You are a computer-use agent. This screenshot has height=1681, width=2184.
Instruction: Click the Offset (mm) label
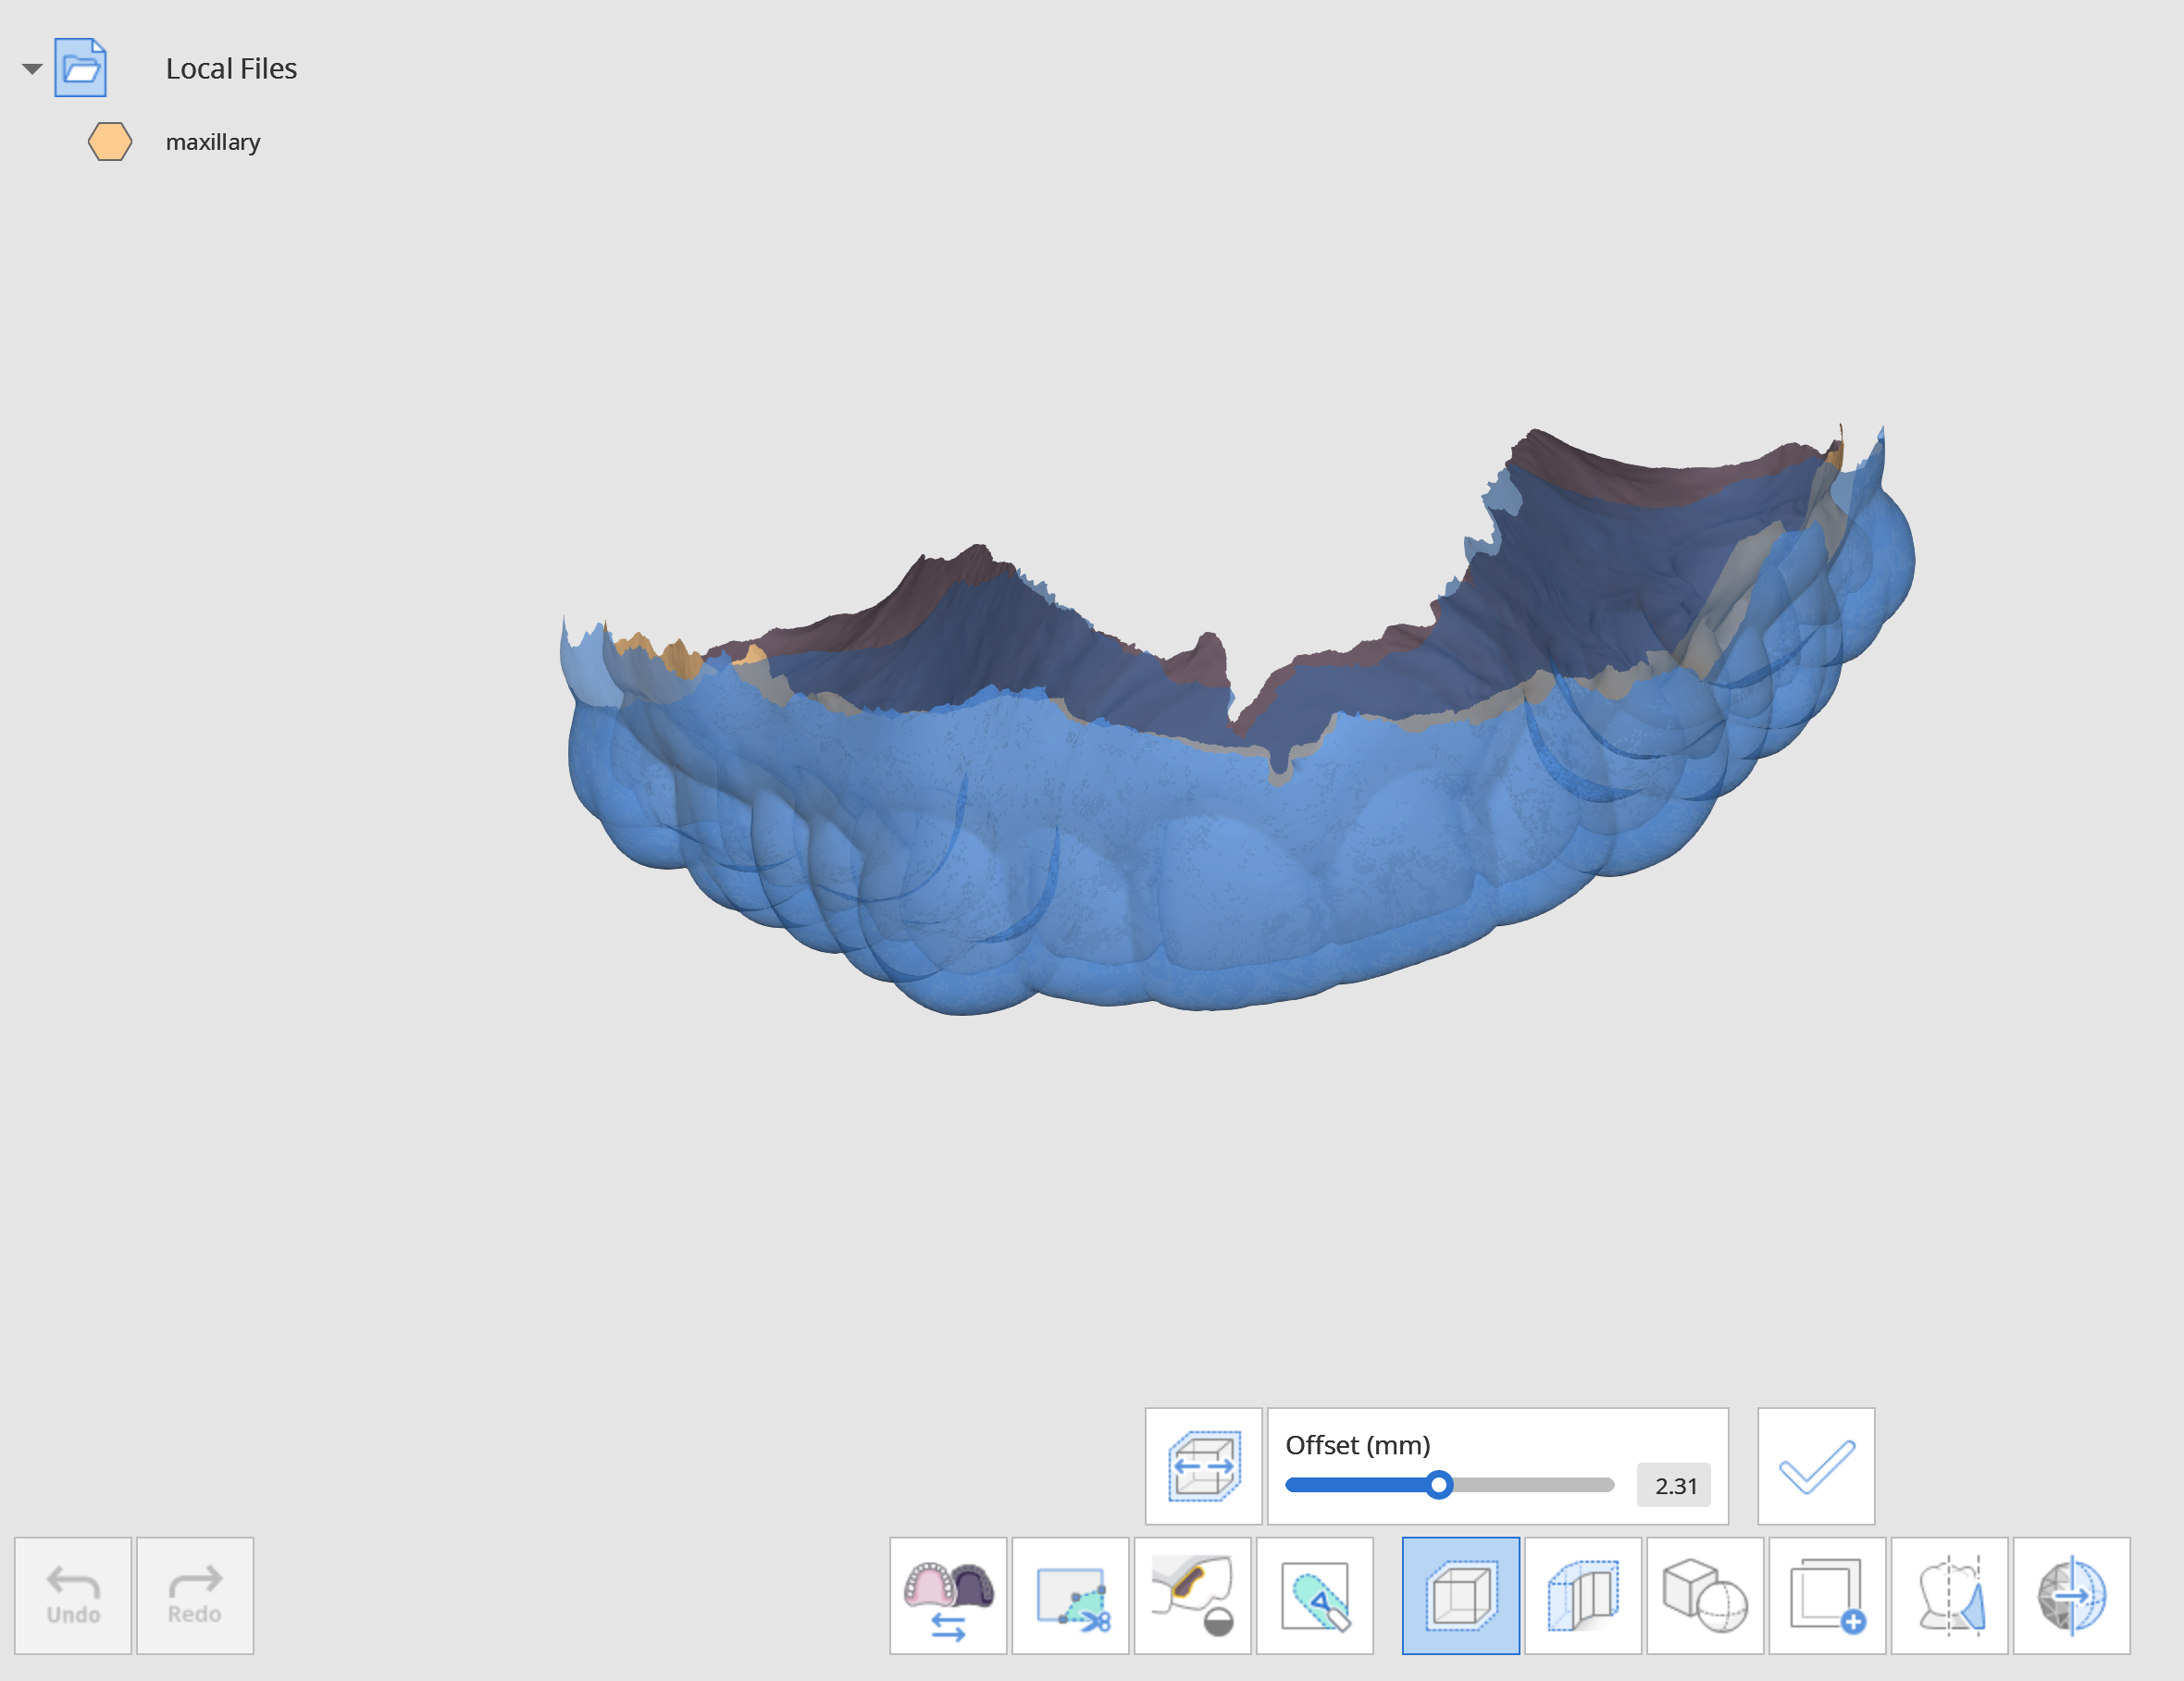(1357, 1445)
